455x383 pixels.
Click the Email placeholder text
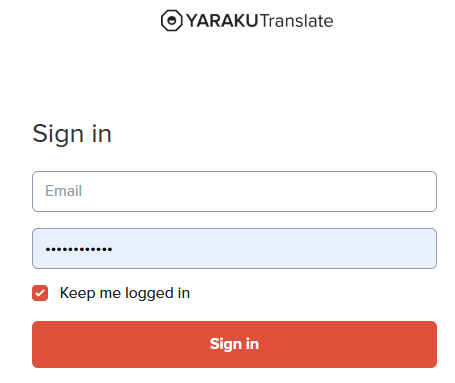click(63, 191)
